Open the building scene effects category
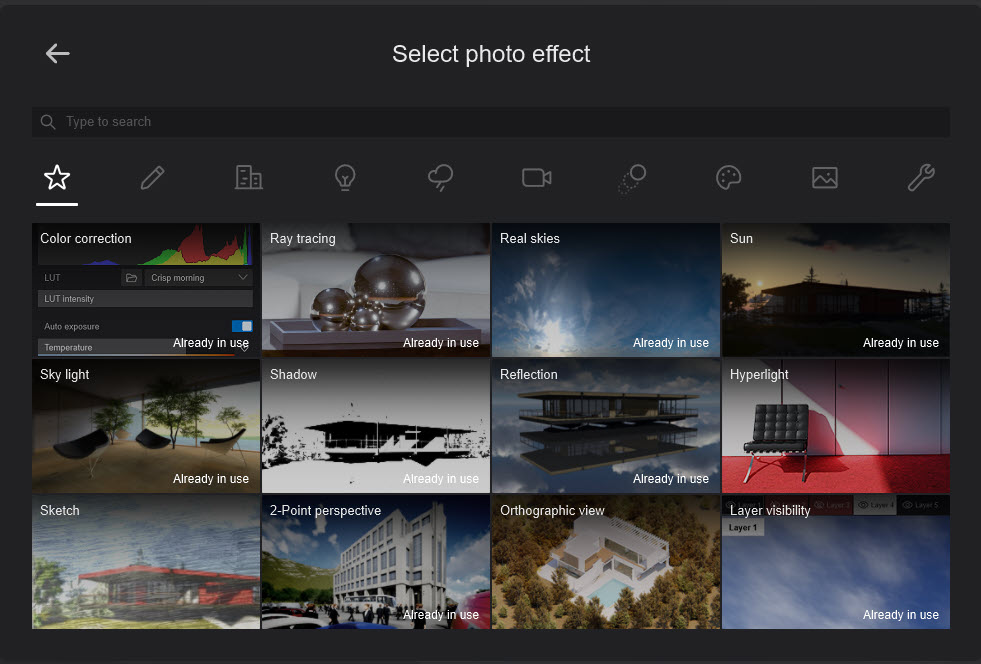Image resolution: width=981 pixels, height=664 pixels. 248,178
